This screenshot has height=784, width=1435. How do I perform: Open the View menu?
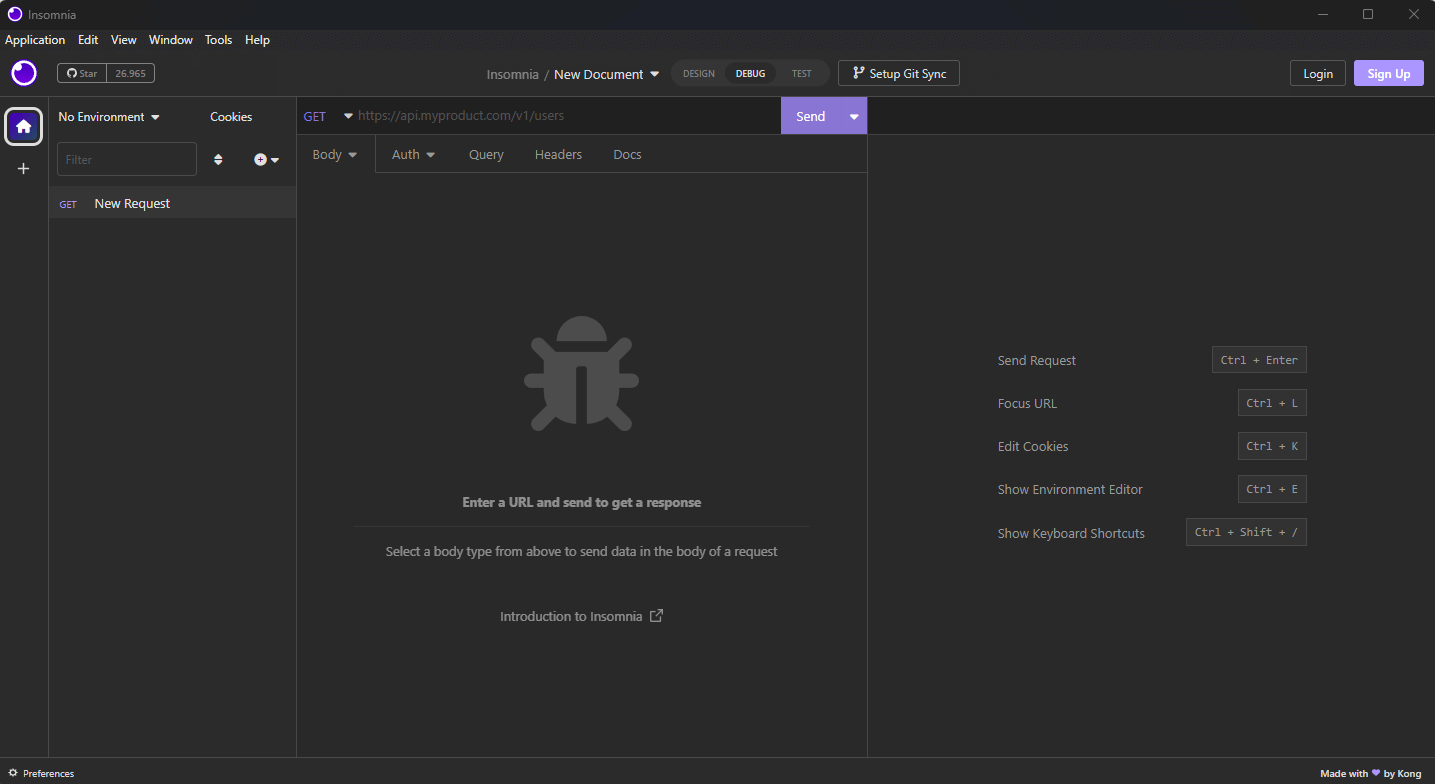coord(124,40)
